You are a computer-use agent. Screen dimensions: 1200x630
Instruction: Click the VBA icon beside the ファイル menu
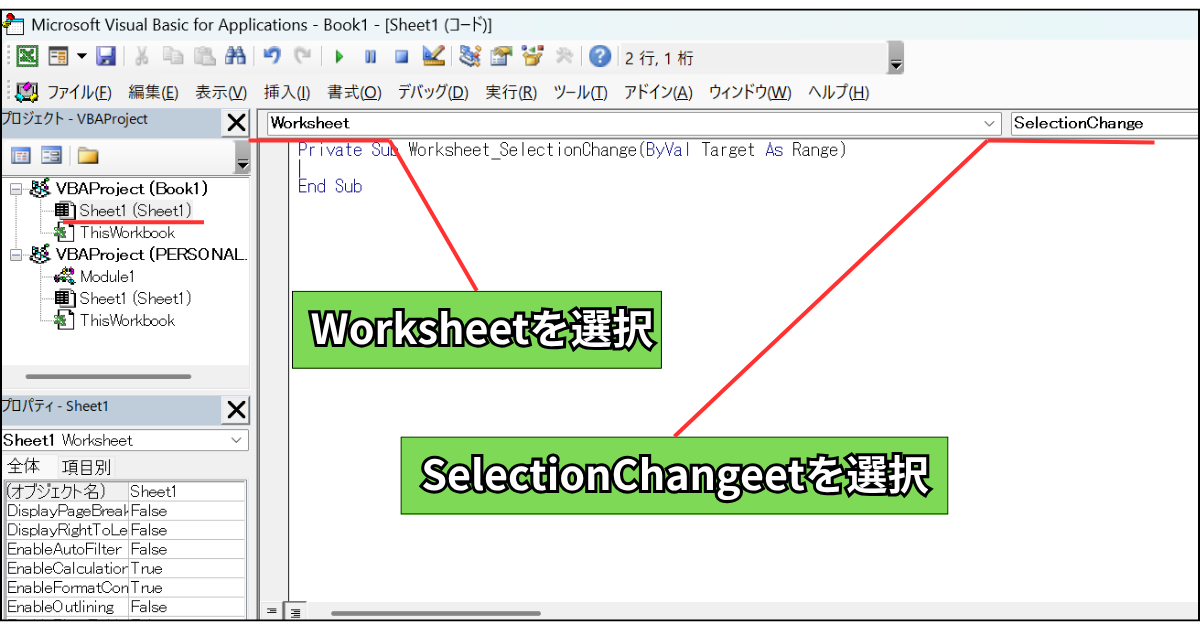[x=27, y=92]
